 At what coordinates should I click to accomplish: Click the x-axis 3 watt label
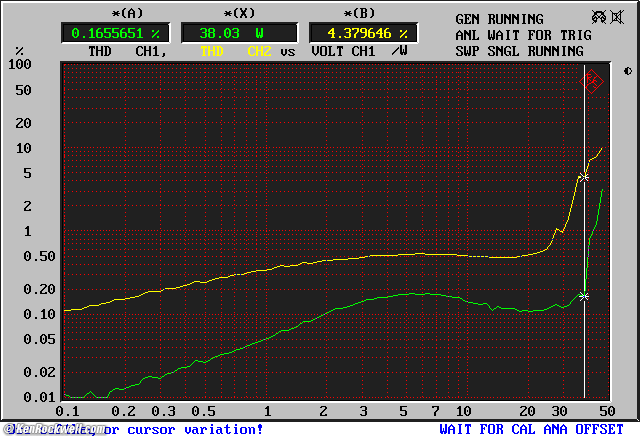(x=363, y=411)
